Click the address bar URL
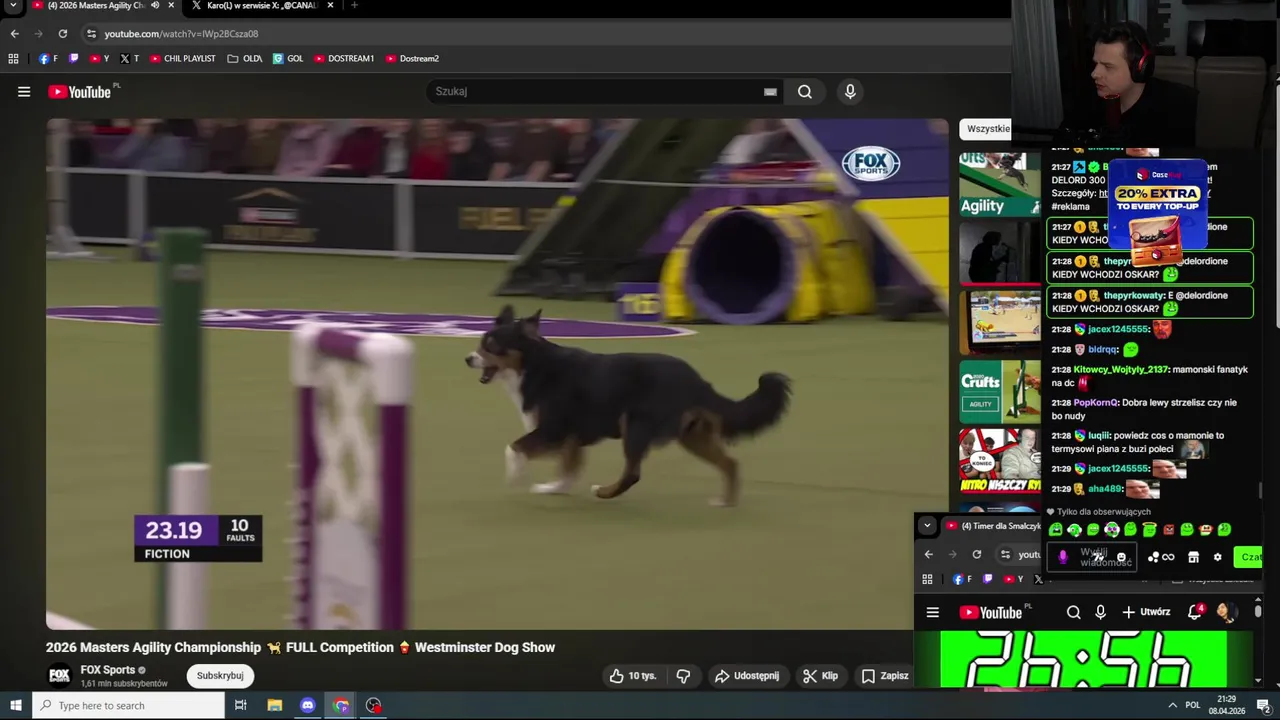 pos(181,34)
